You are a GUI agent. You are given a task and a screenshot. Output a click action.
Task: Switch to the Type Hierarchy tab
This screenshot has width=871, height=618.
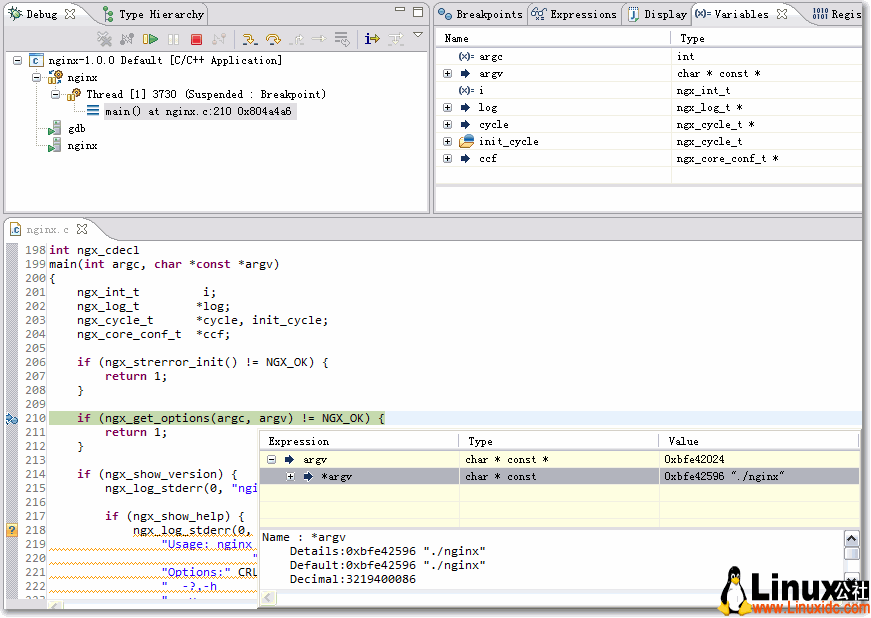(154, 14)
